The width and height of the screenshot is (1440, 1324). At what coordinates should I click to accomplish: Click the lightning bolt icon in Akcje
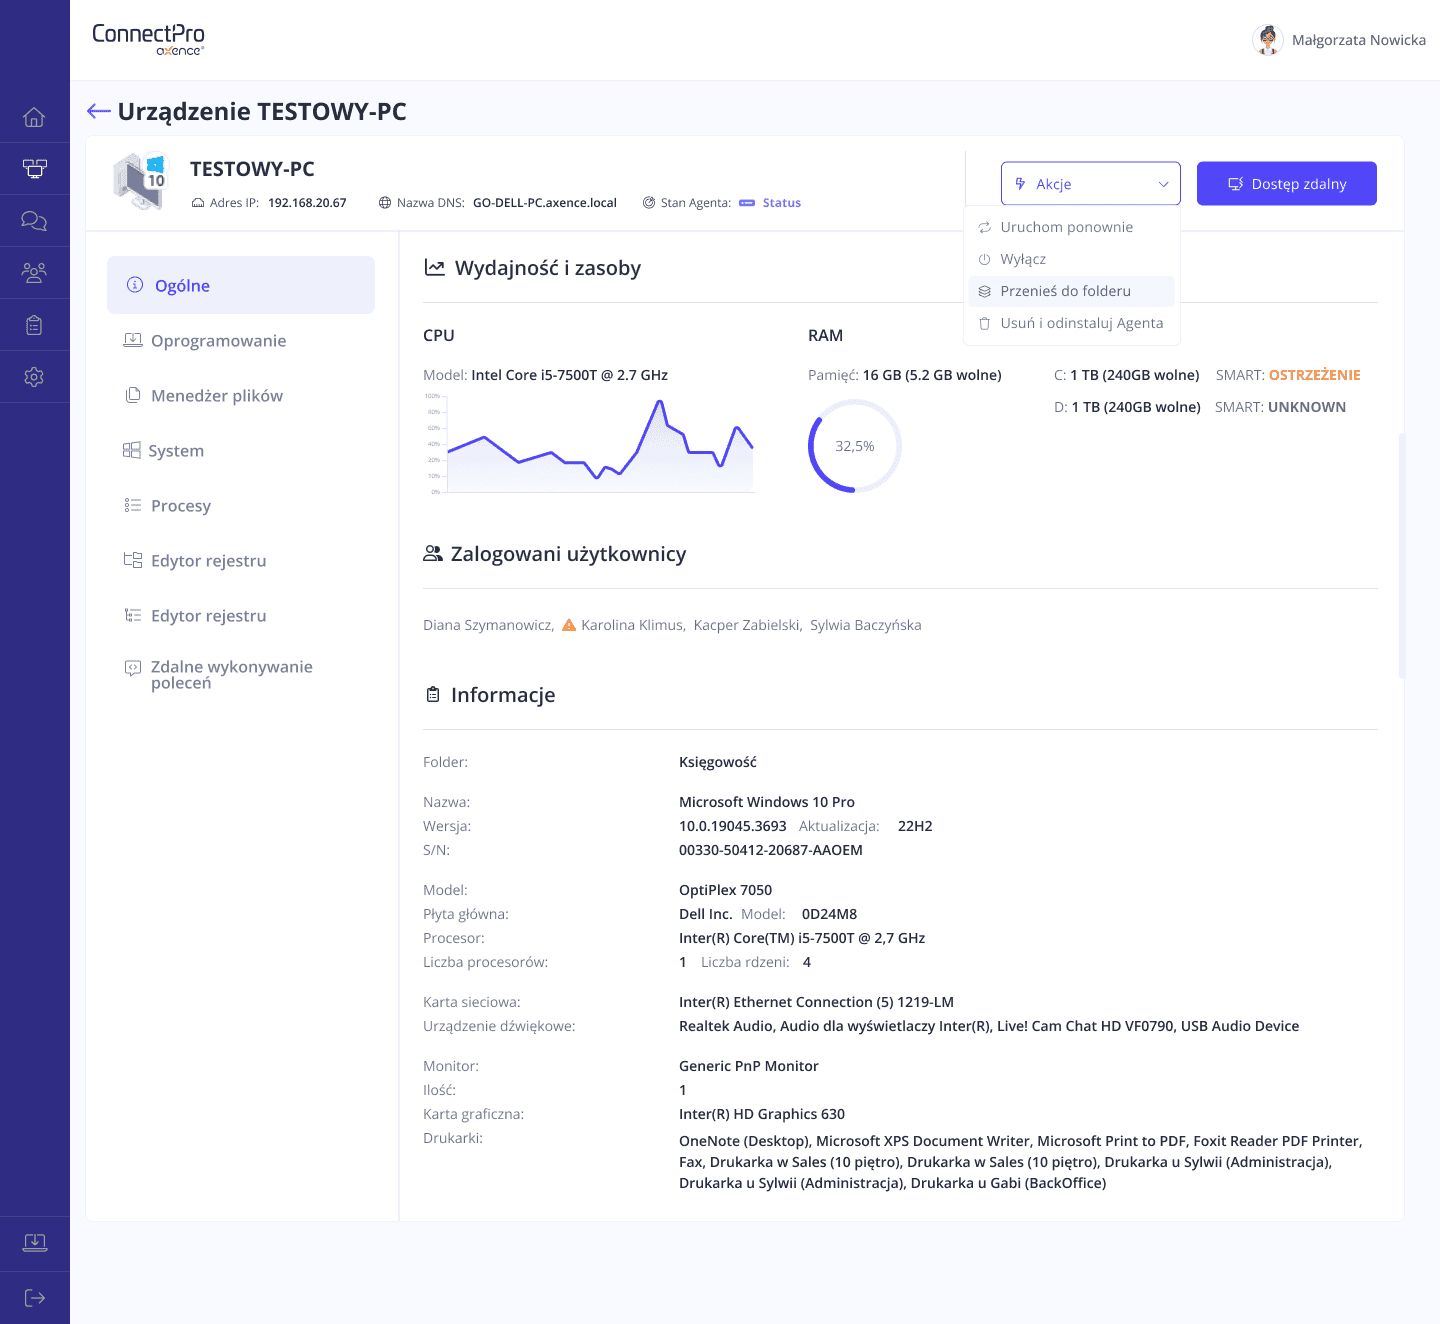1020,184
